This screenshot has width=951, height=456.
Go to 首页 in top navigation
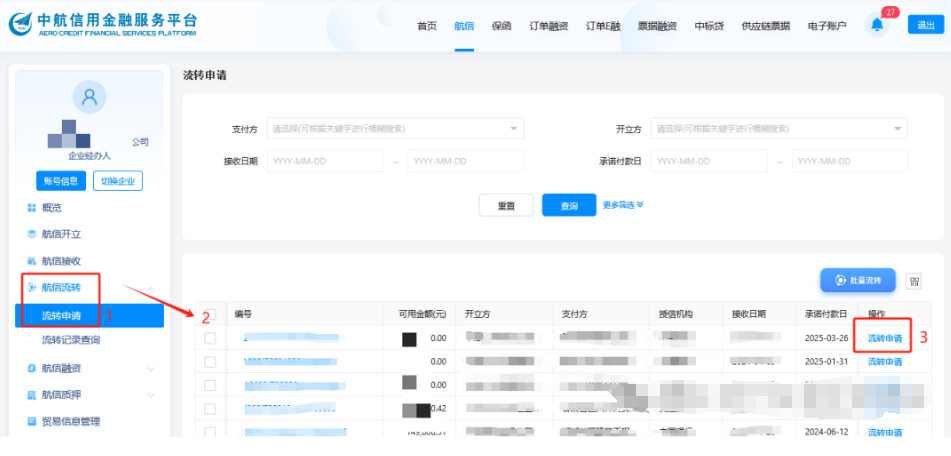click(427, 26)
